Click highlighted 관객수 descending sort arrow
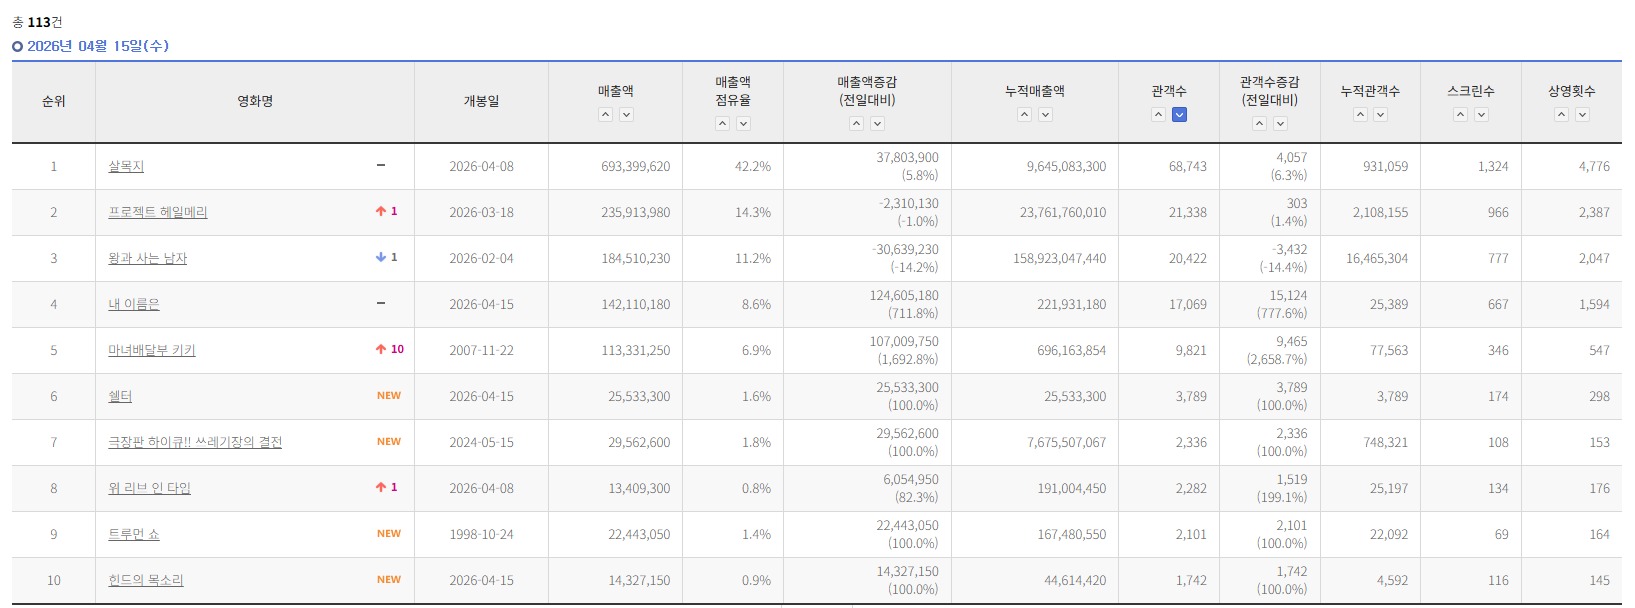 coord(1179,115)
